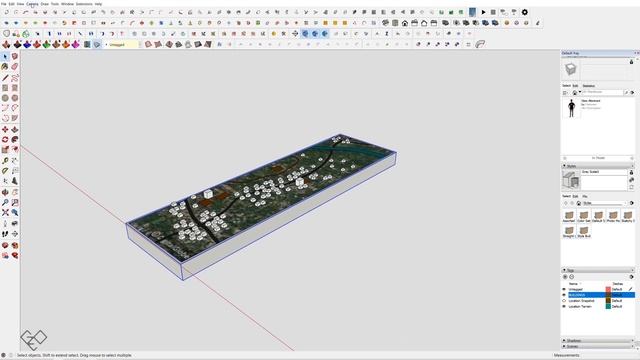Screen dimensions: 640x360
Task: Select the Select arrow tool
Action: tap(5, 56)
